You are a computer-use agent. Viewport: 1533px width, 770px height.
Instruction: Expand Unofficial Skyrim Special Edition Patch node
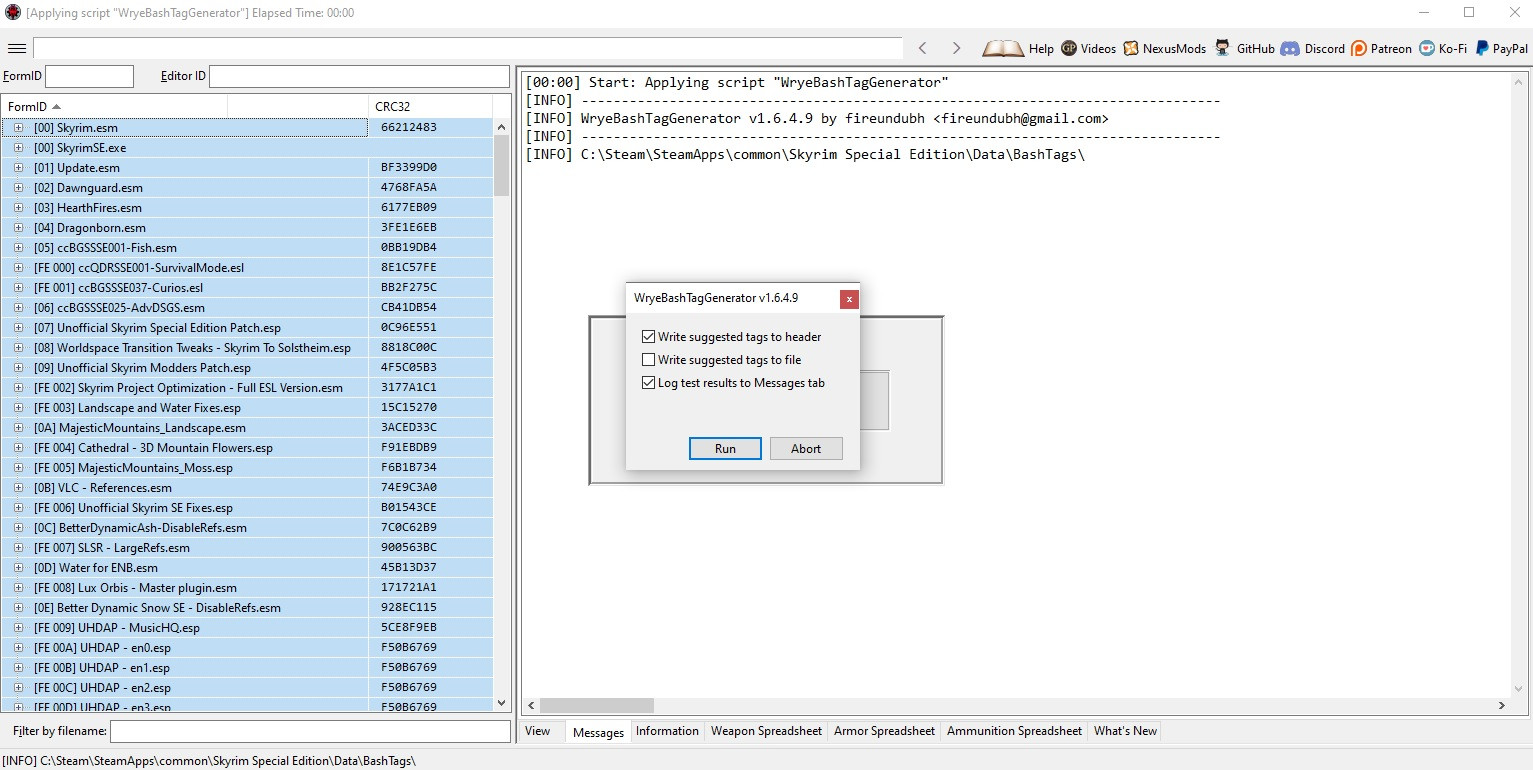point(18,328)
